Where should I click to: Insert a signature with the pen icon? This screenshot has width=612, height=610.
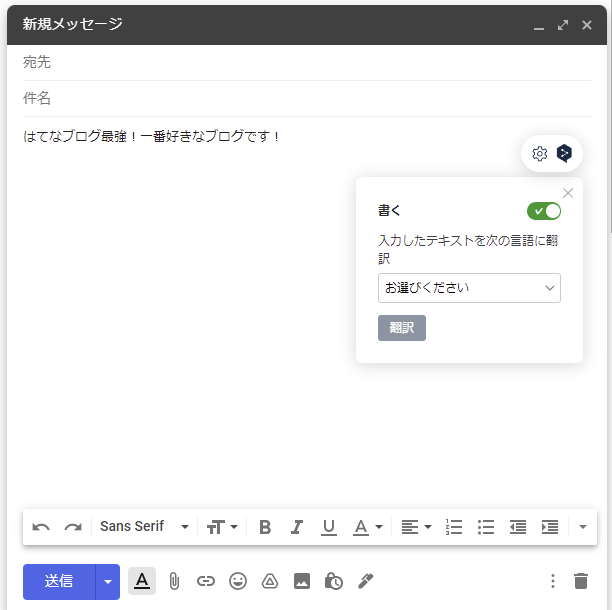366,582
